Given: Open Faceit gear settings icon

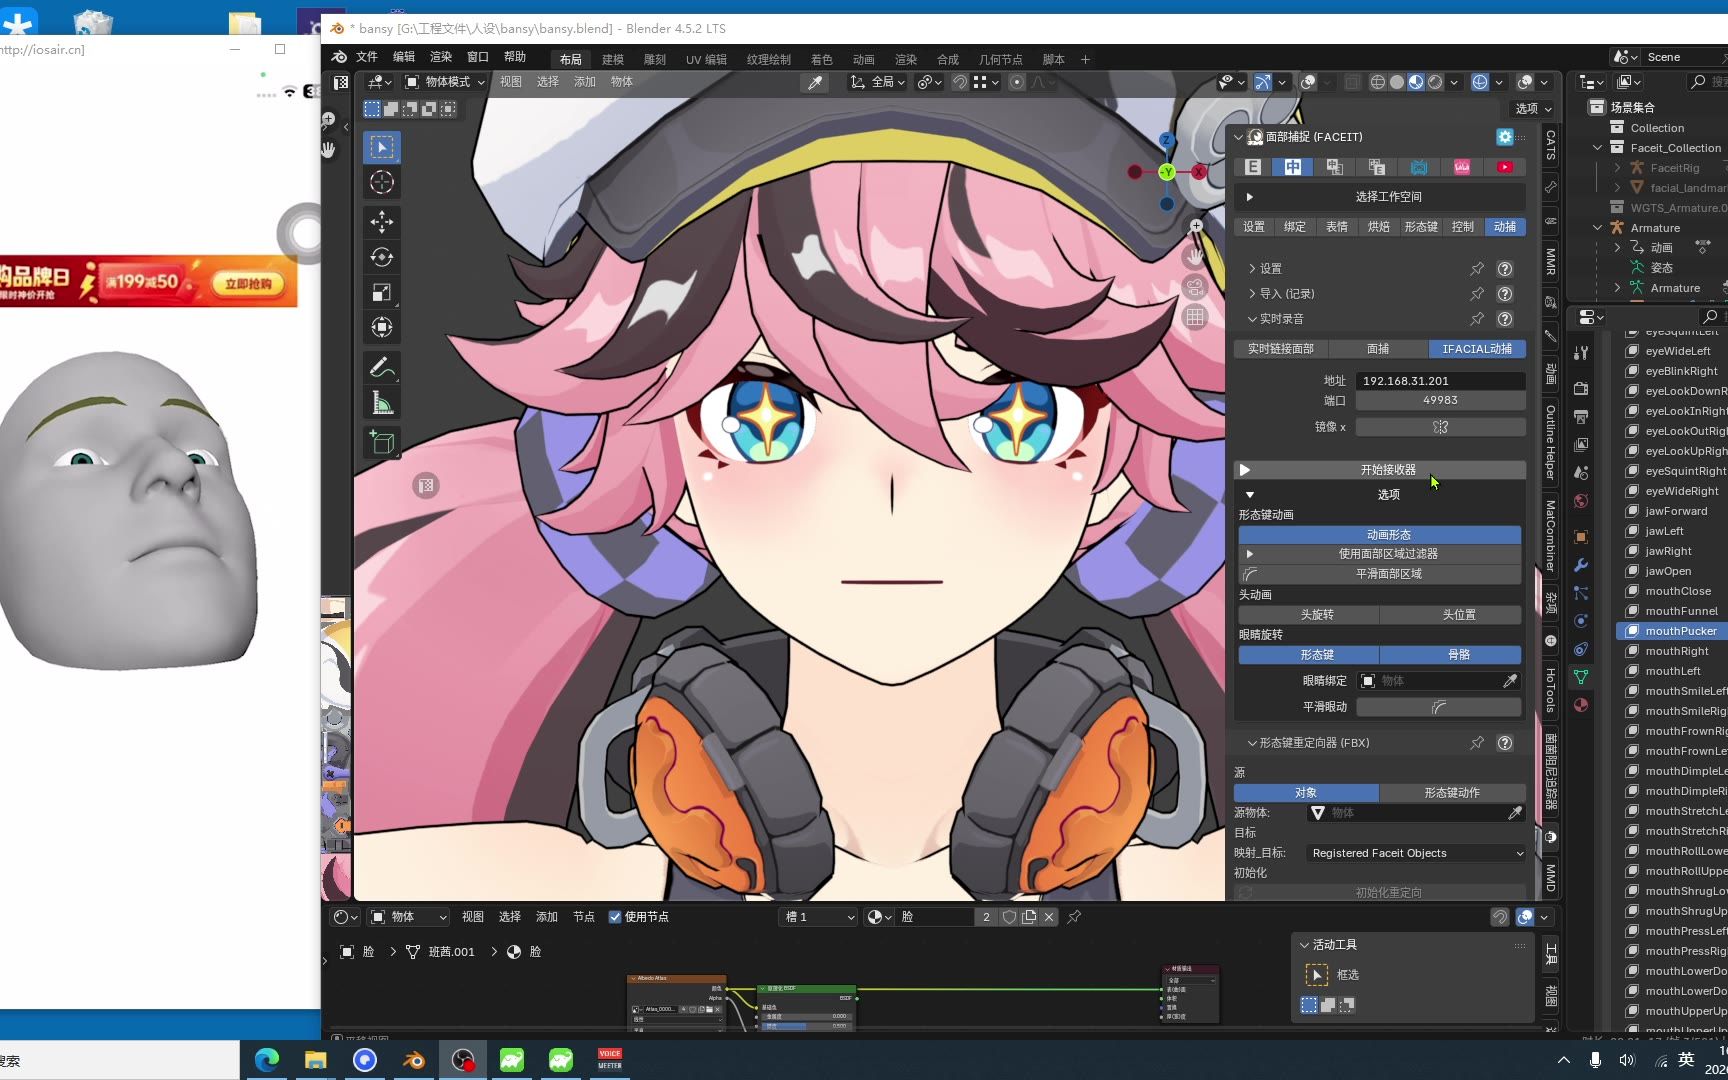Looking at the screenshot, I should click(x=1505, y=137).
